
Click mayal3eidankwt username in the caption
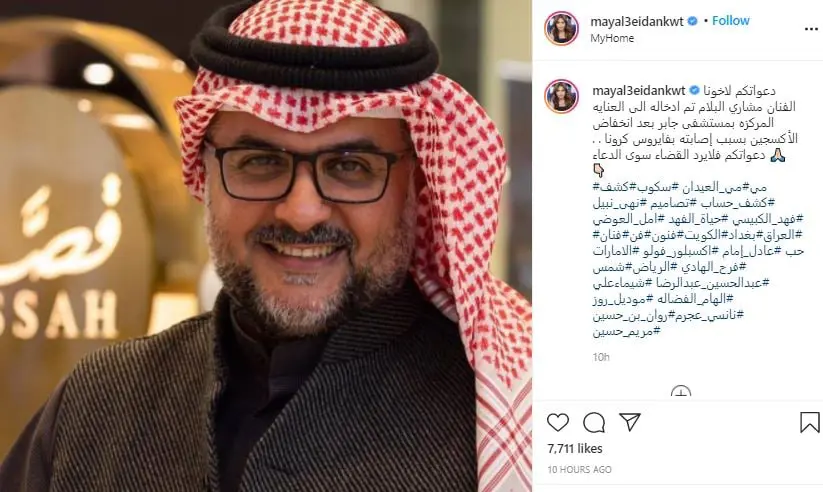click(x=639, y=91)
